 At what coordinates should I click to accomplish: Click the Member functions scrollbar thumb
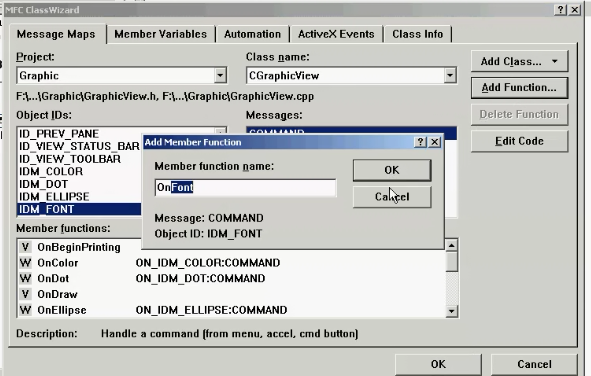tap(452, 261)
